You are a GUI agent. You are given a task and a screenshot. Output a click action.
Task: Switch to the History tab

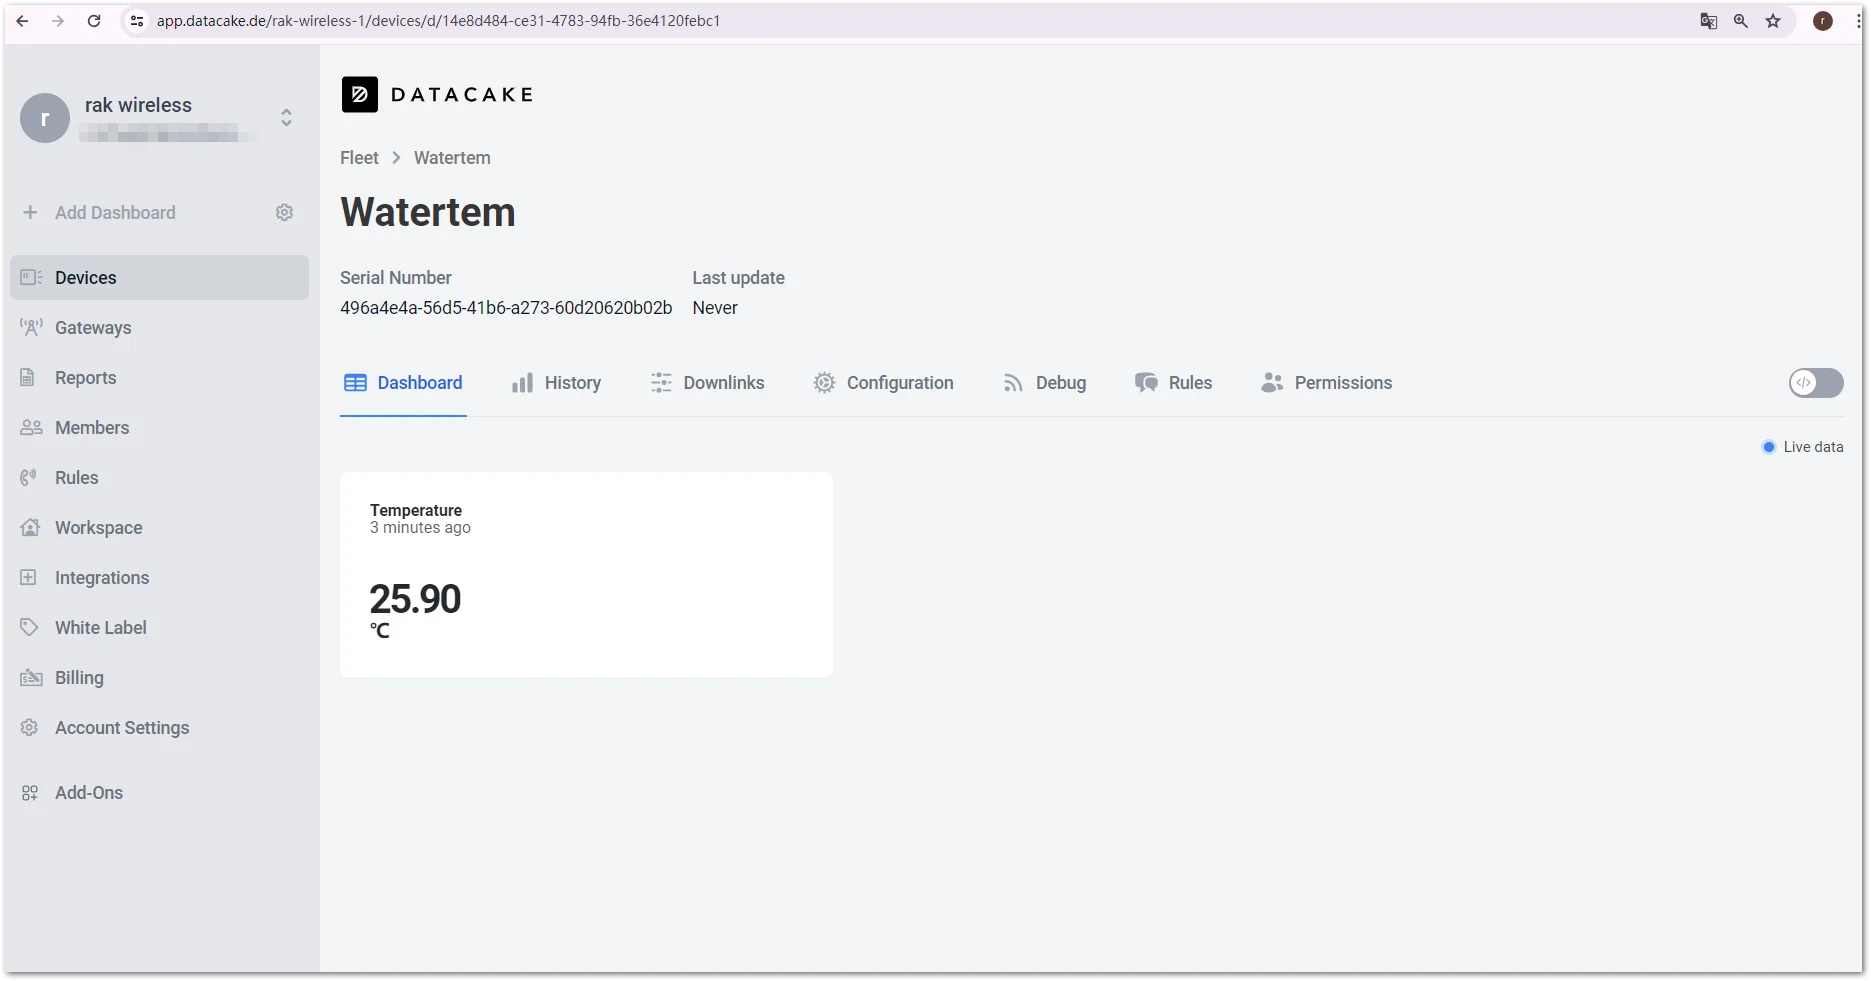click(x=556, y=383)
